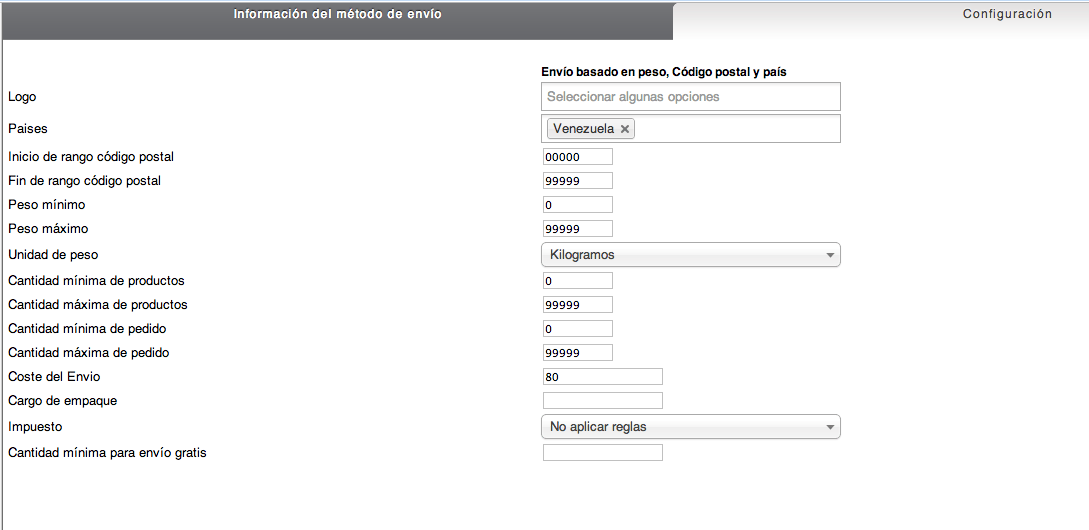Open the Unidad de peso dropdown arrow

(830, 255)
